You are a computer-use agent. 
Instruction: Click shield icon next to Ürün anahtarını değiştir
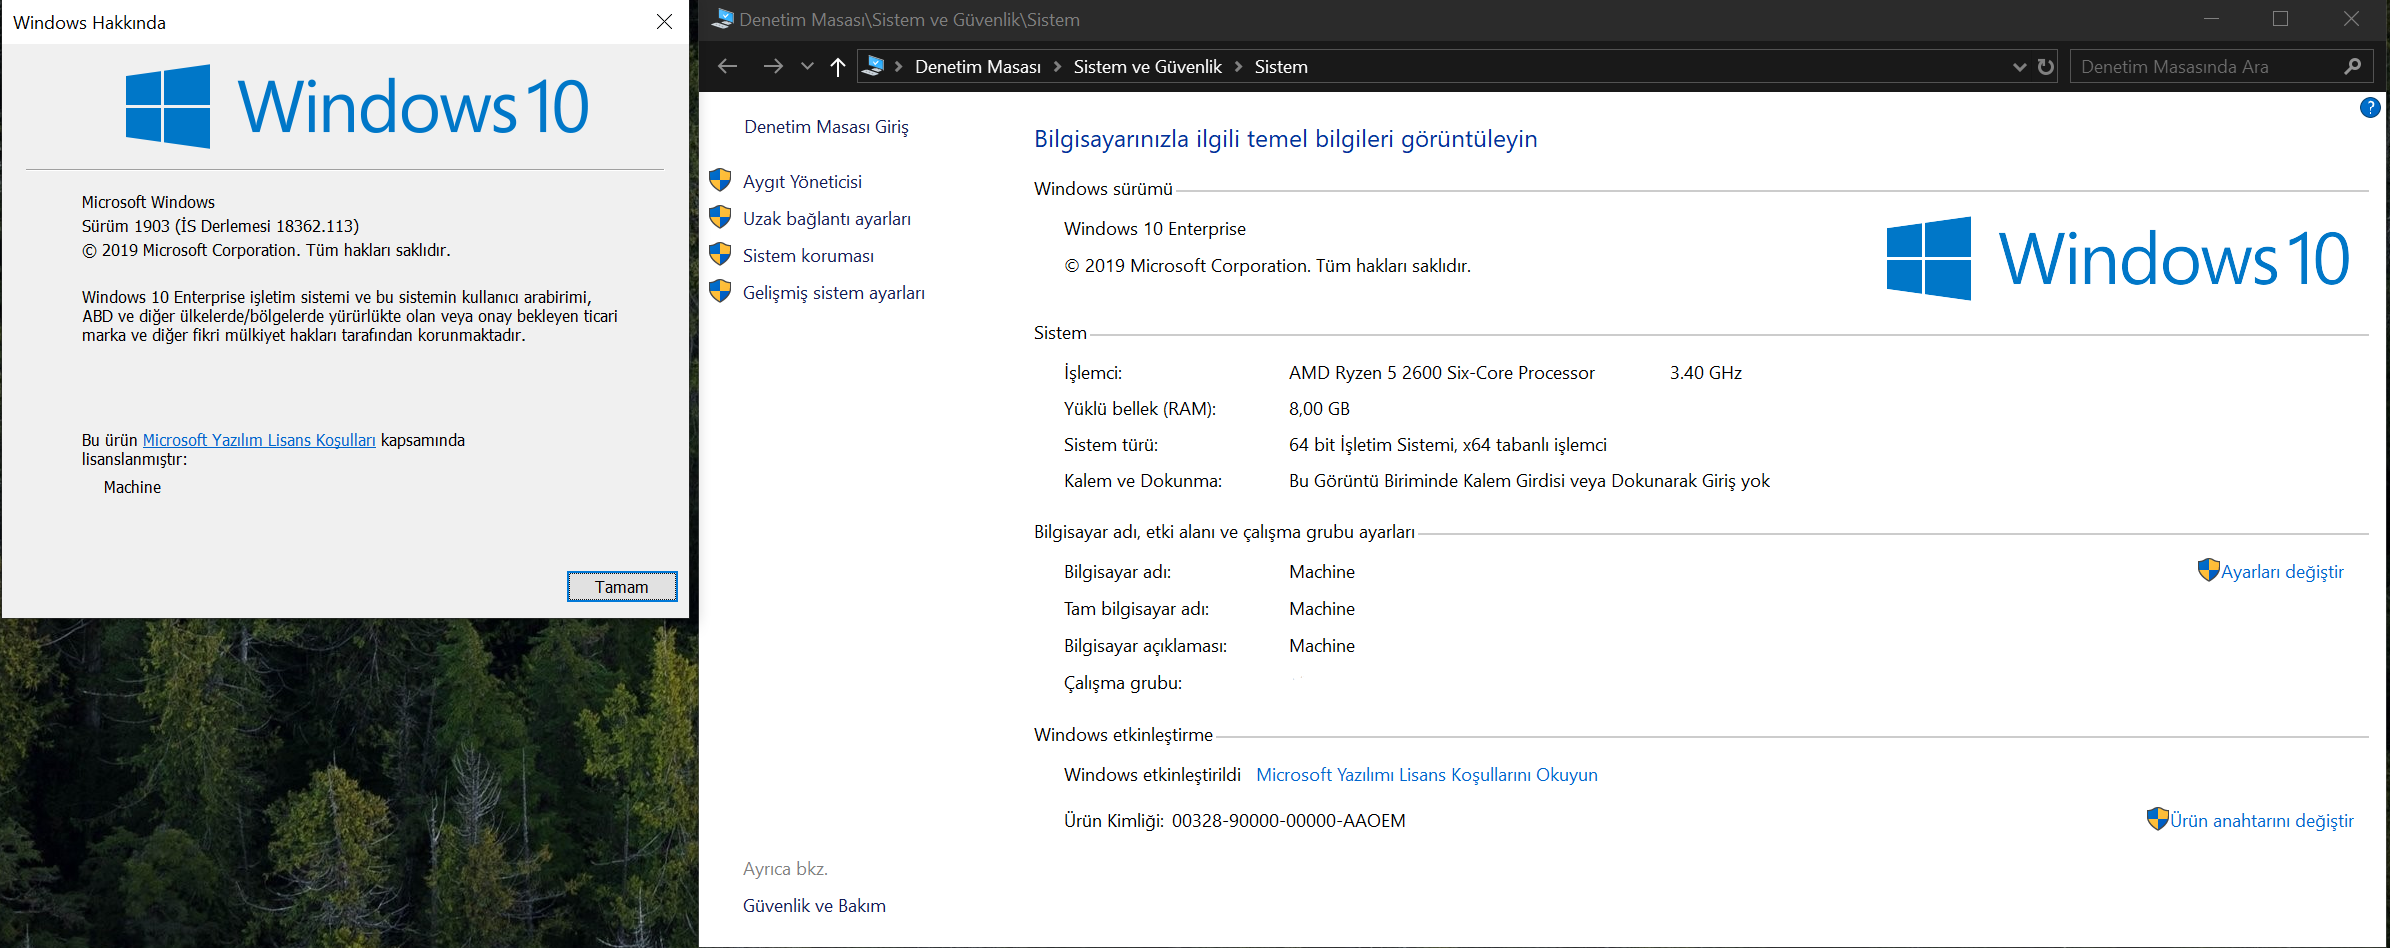2157,819
